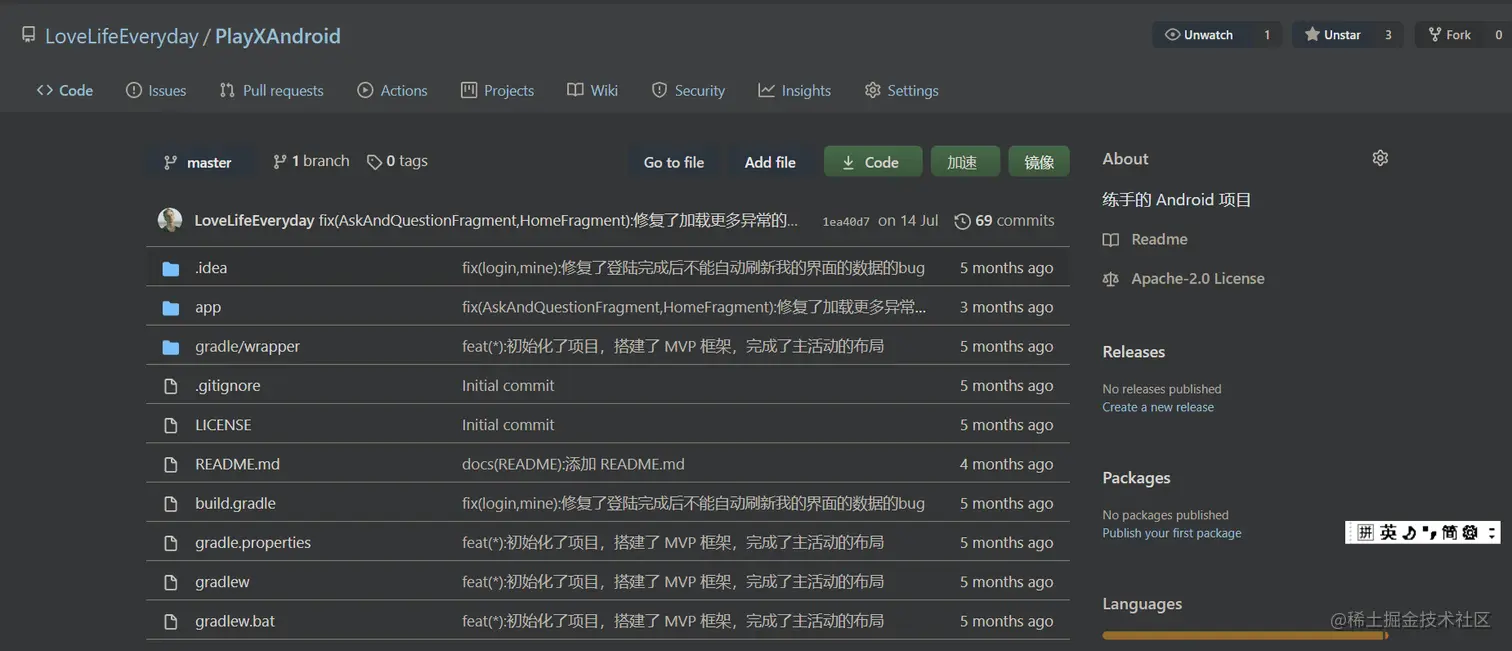Click the watchers count 1

point(1267,35)
